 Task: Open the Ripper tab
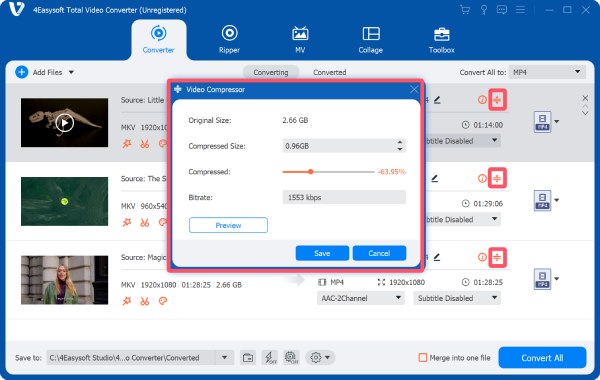(x=229, y=39)
